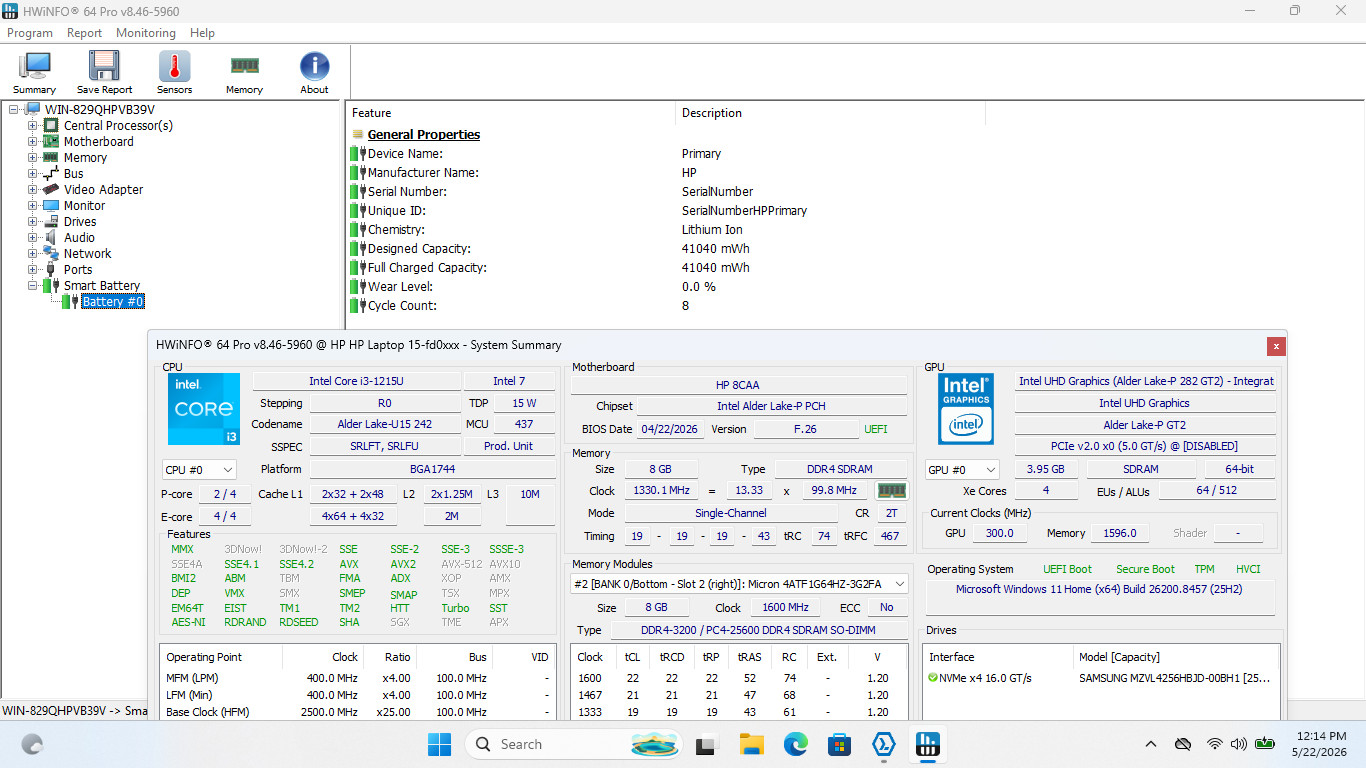Screen dimensions: 1366x768
Task: Expand the Central Processor(s) node
Action: tap(33, 126)
